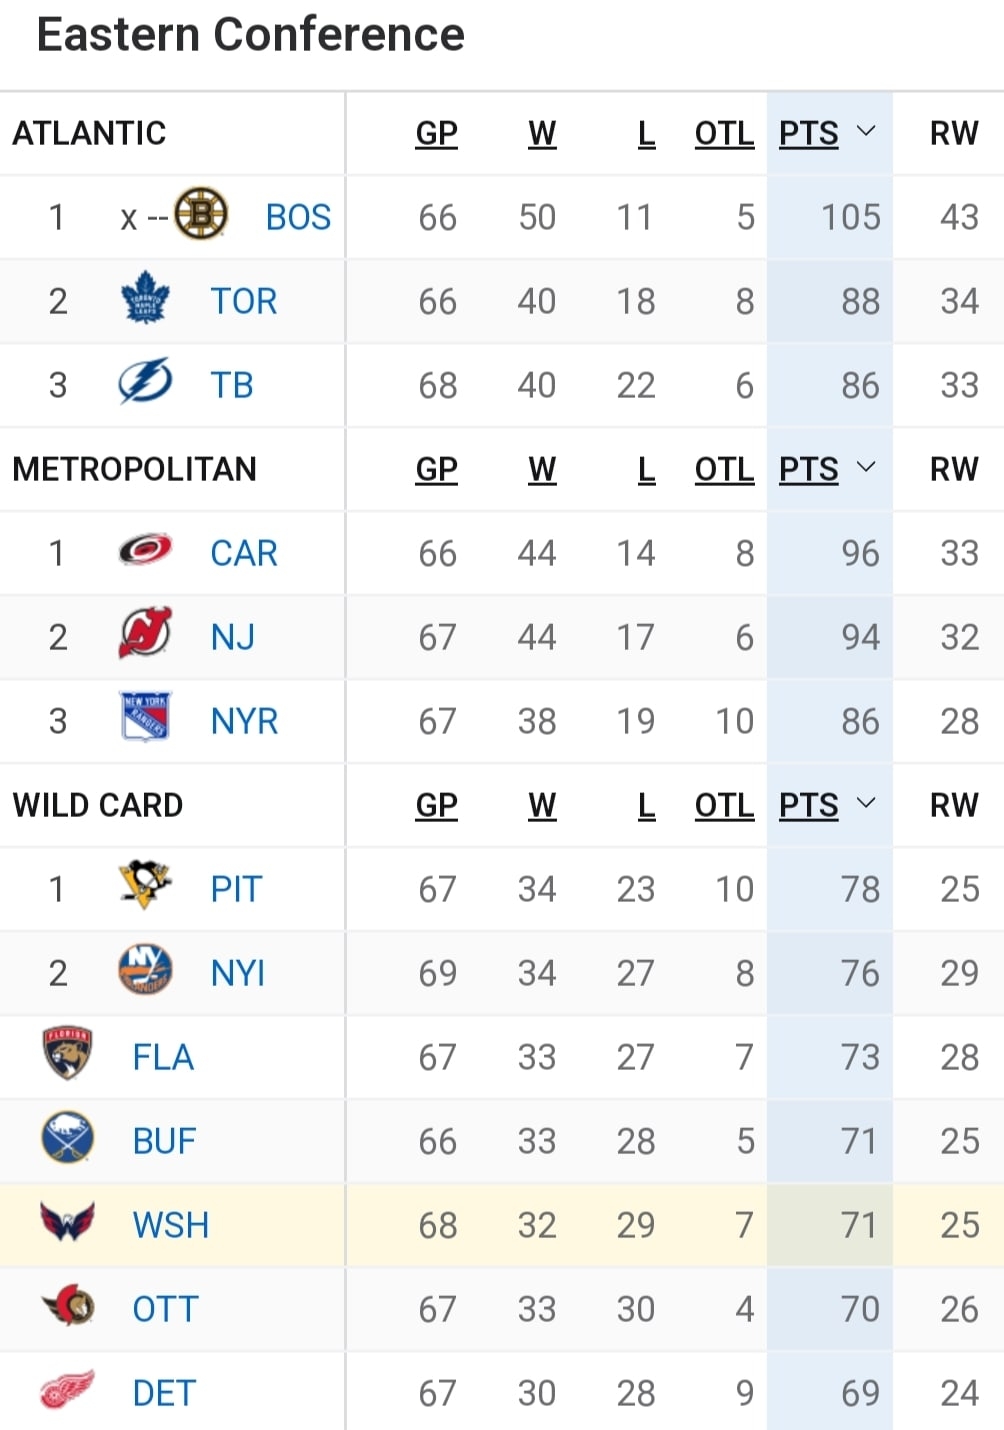
Task: Open the Tampa Bay Lightning logo
Action: 145,383
